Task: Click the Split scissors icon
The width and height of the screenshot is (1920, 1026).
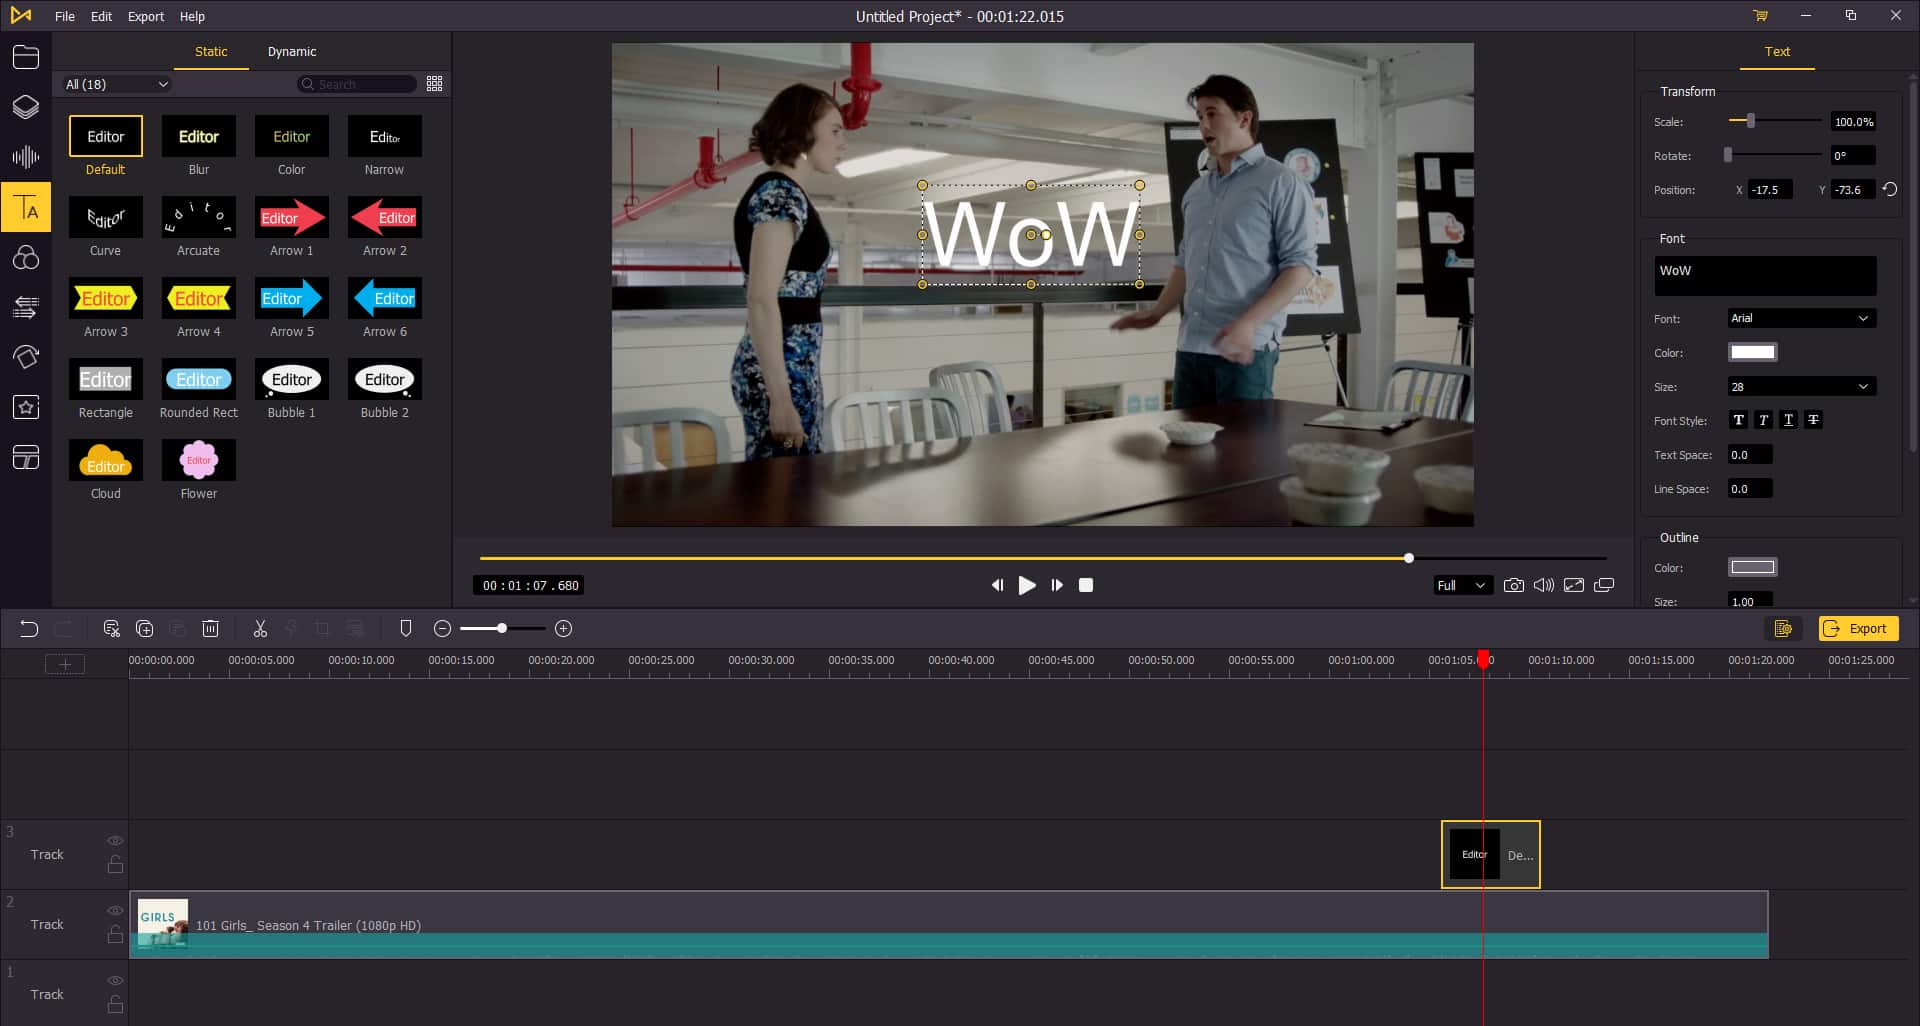Action: tap(260, 629)
